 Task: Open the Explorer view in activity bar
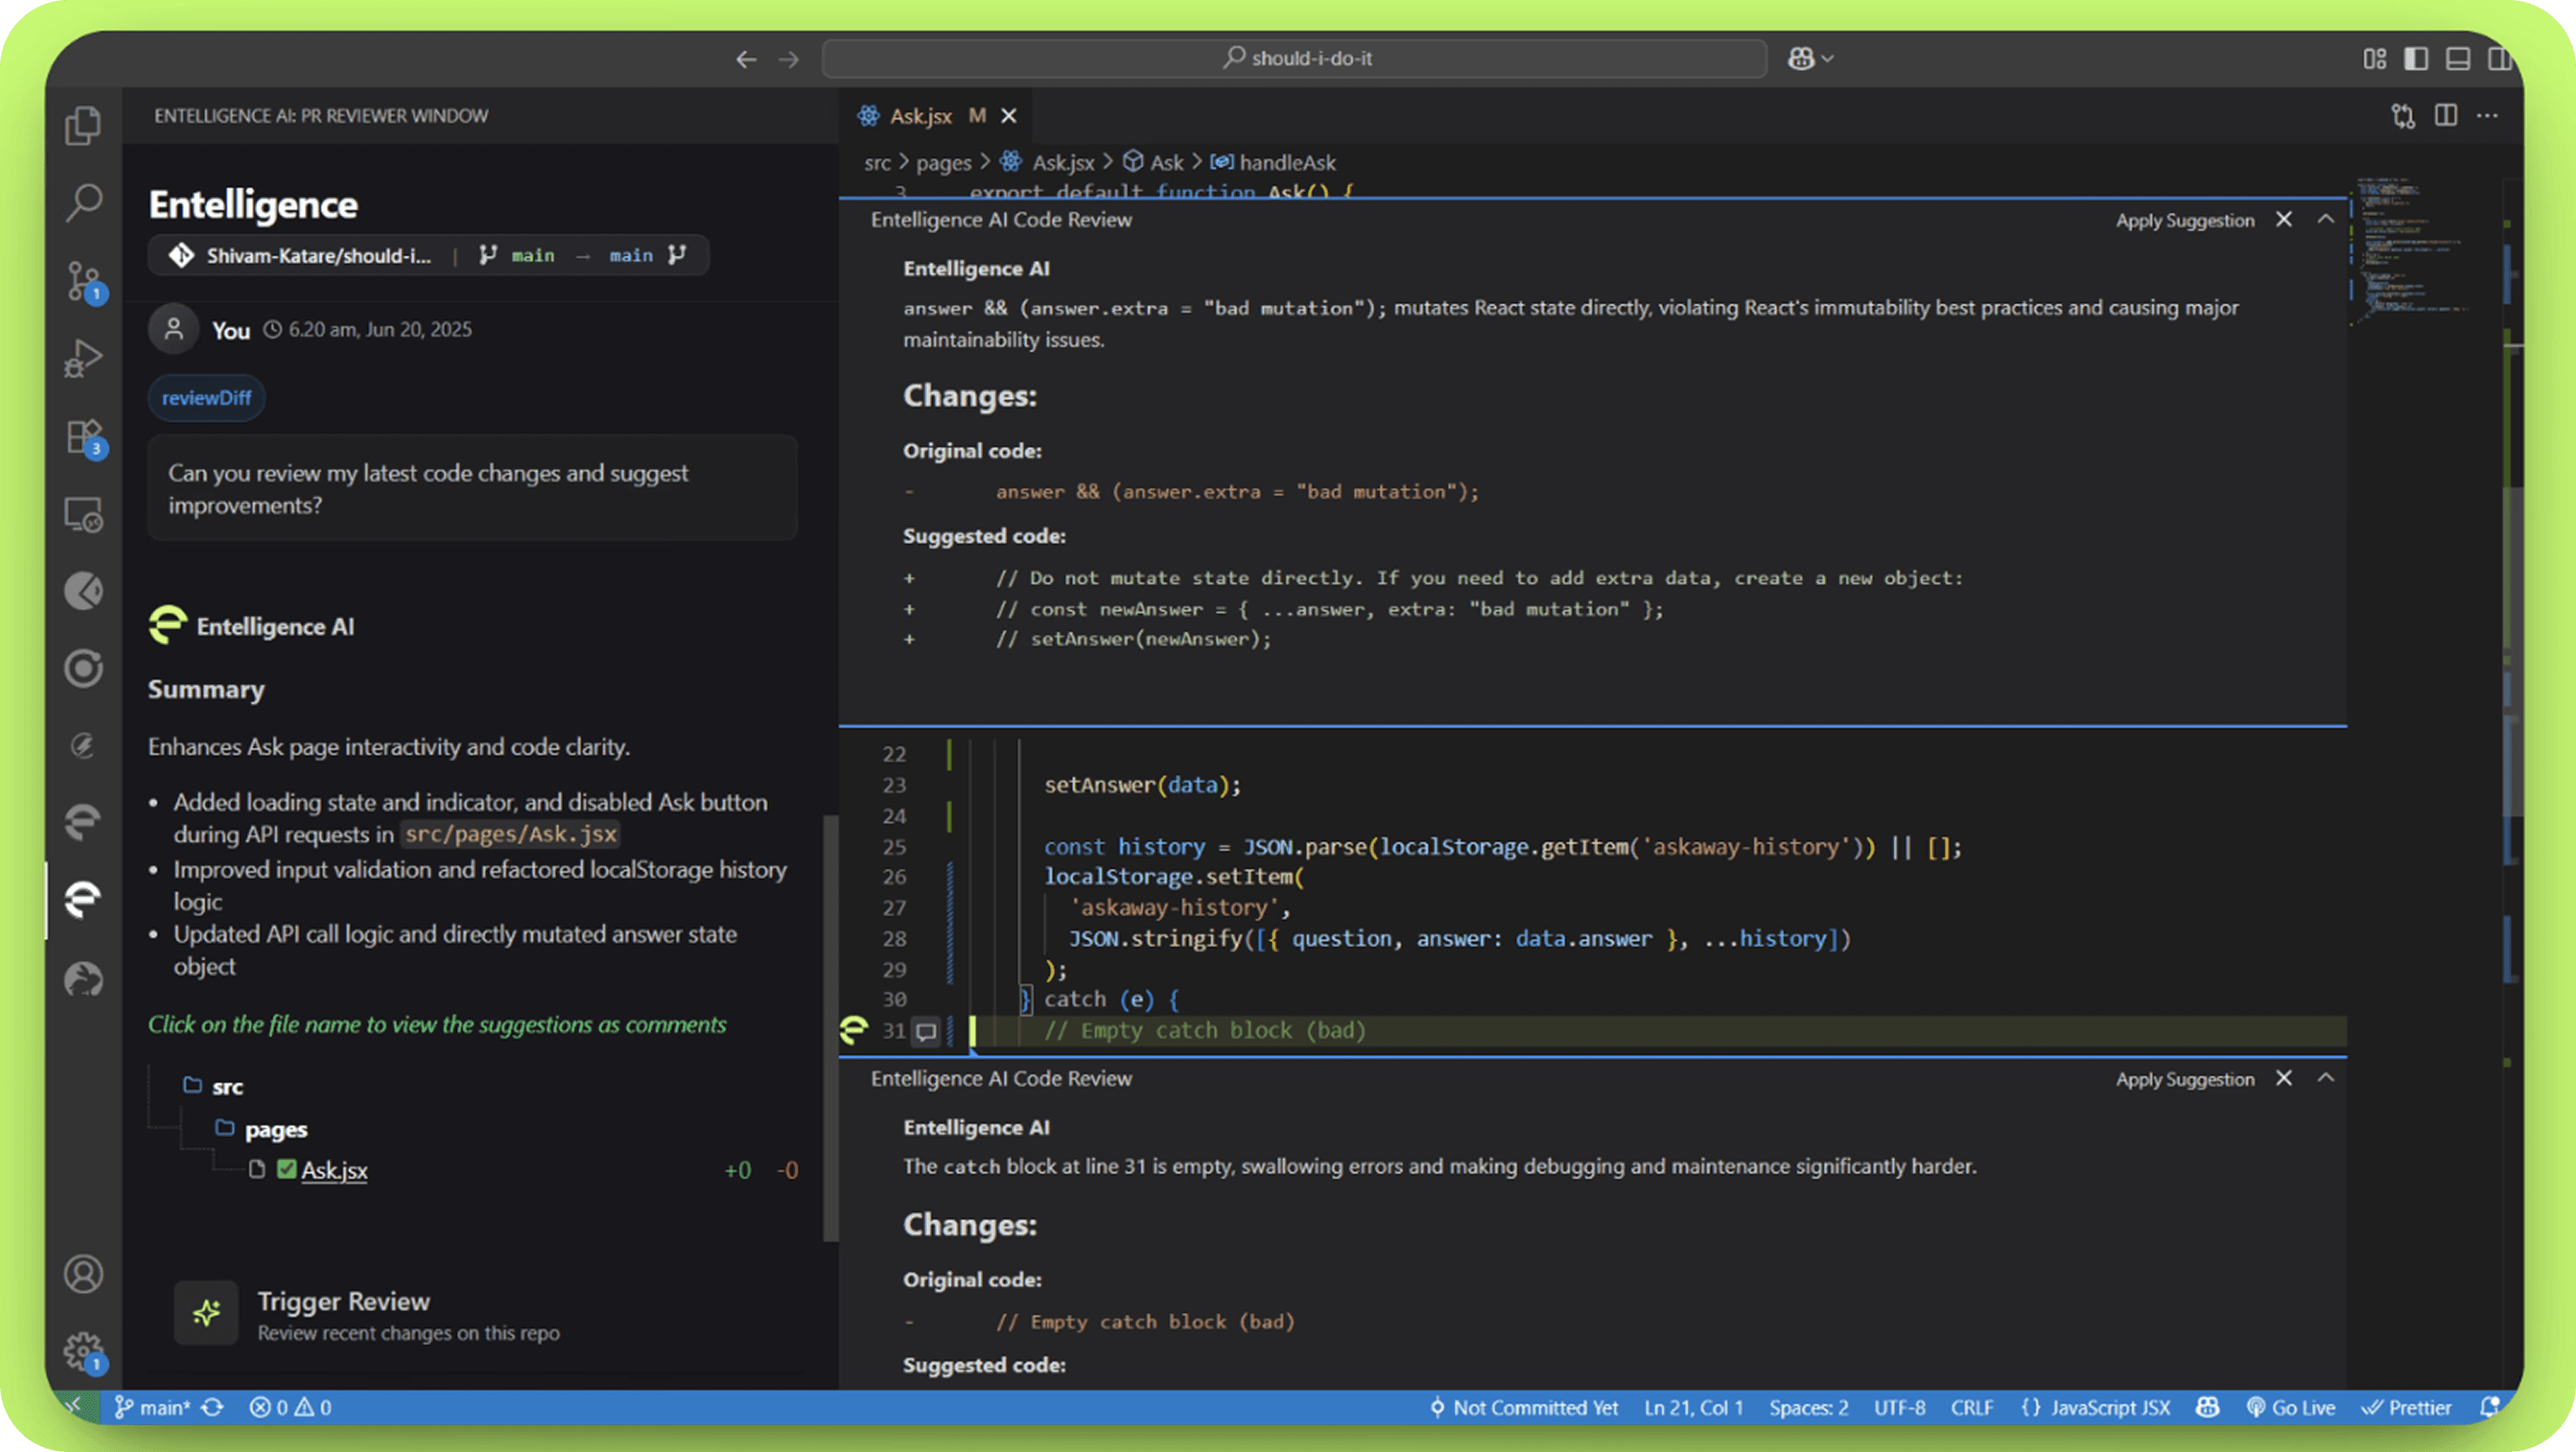coord(83,126)
